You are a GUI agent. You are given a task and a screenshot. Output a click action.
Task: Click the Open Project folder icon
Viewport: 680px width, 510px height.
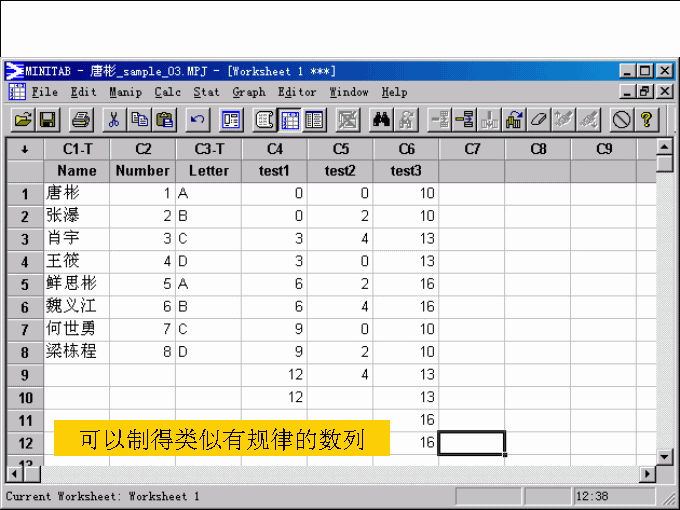pos(22,120)
